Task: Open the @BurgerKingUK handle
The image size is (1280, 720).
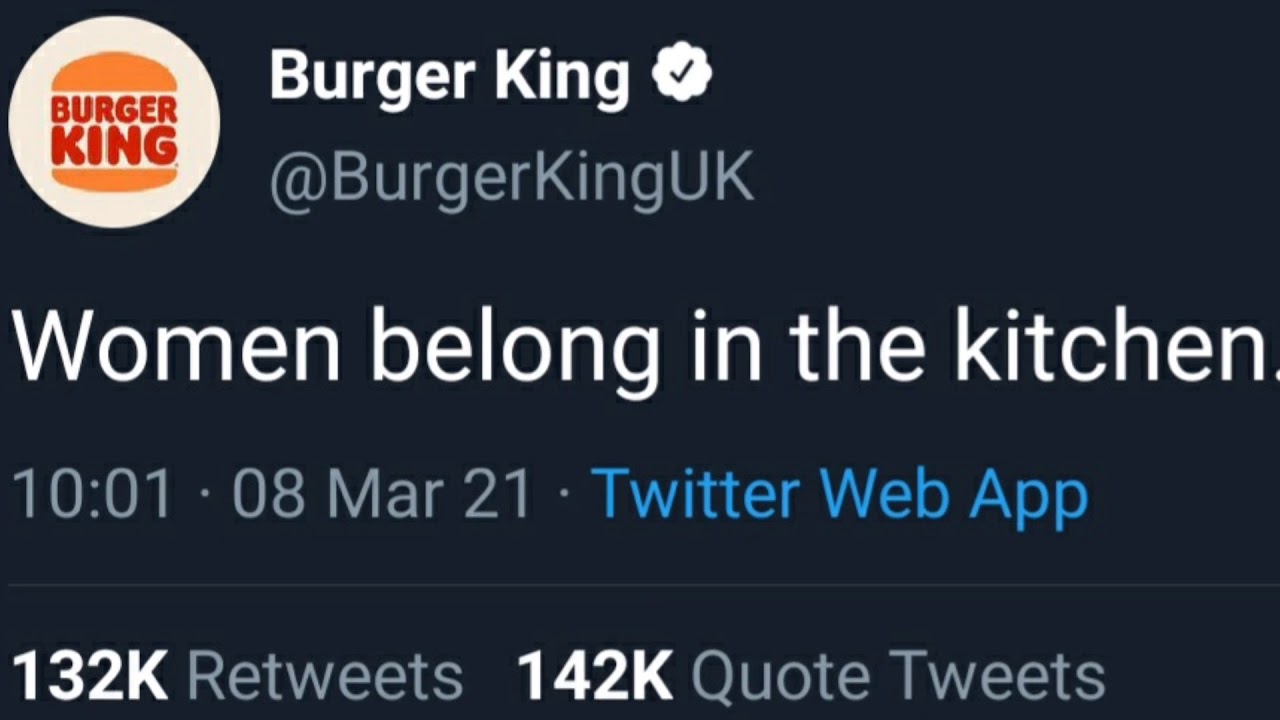Action: pos(511,178)
